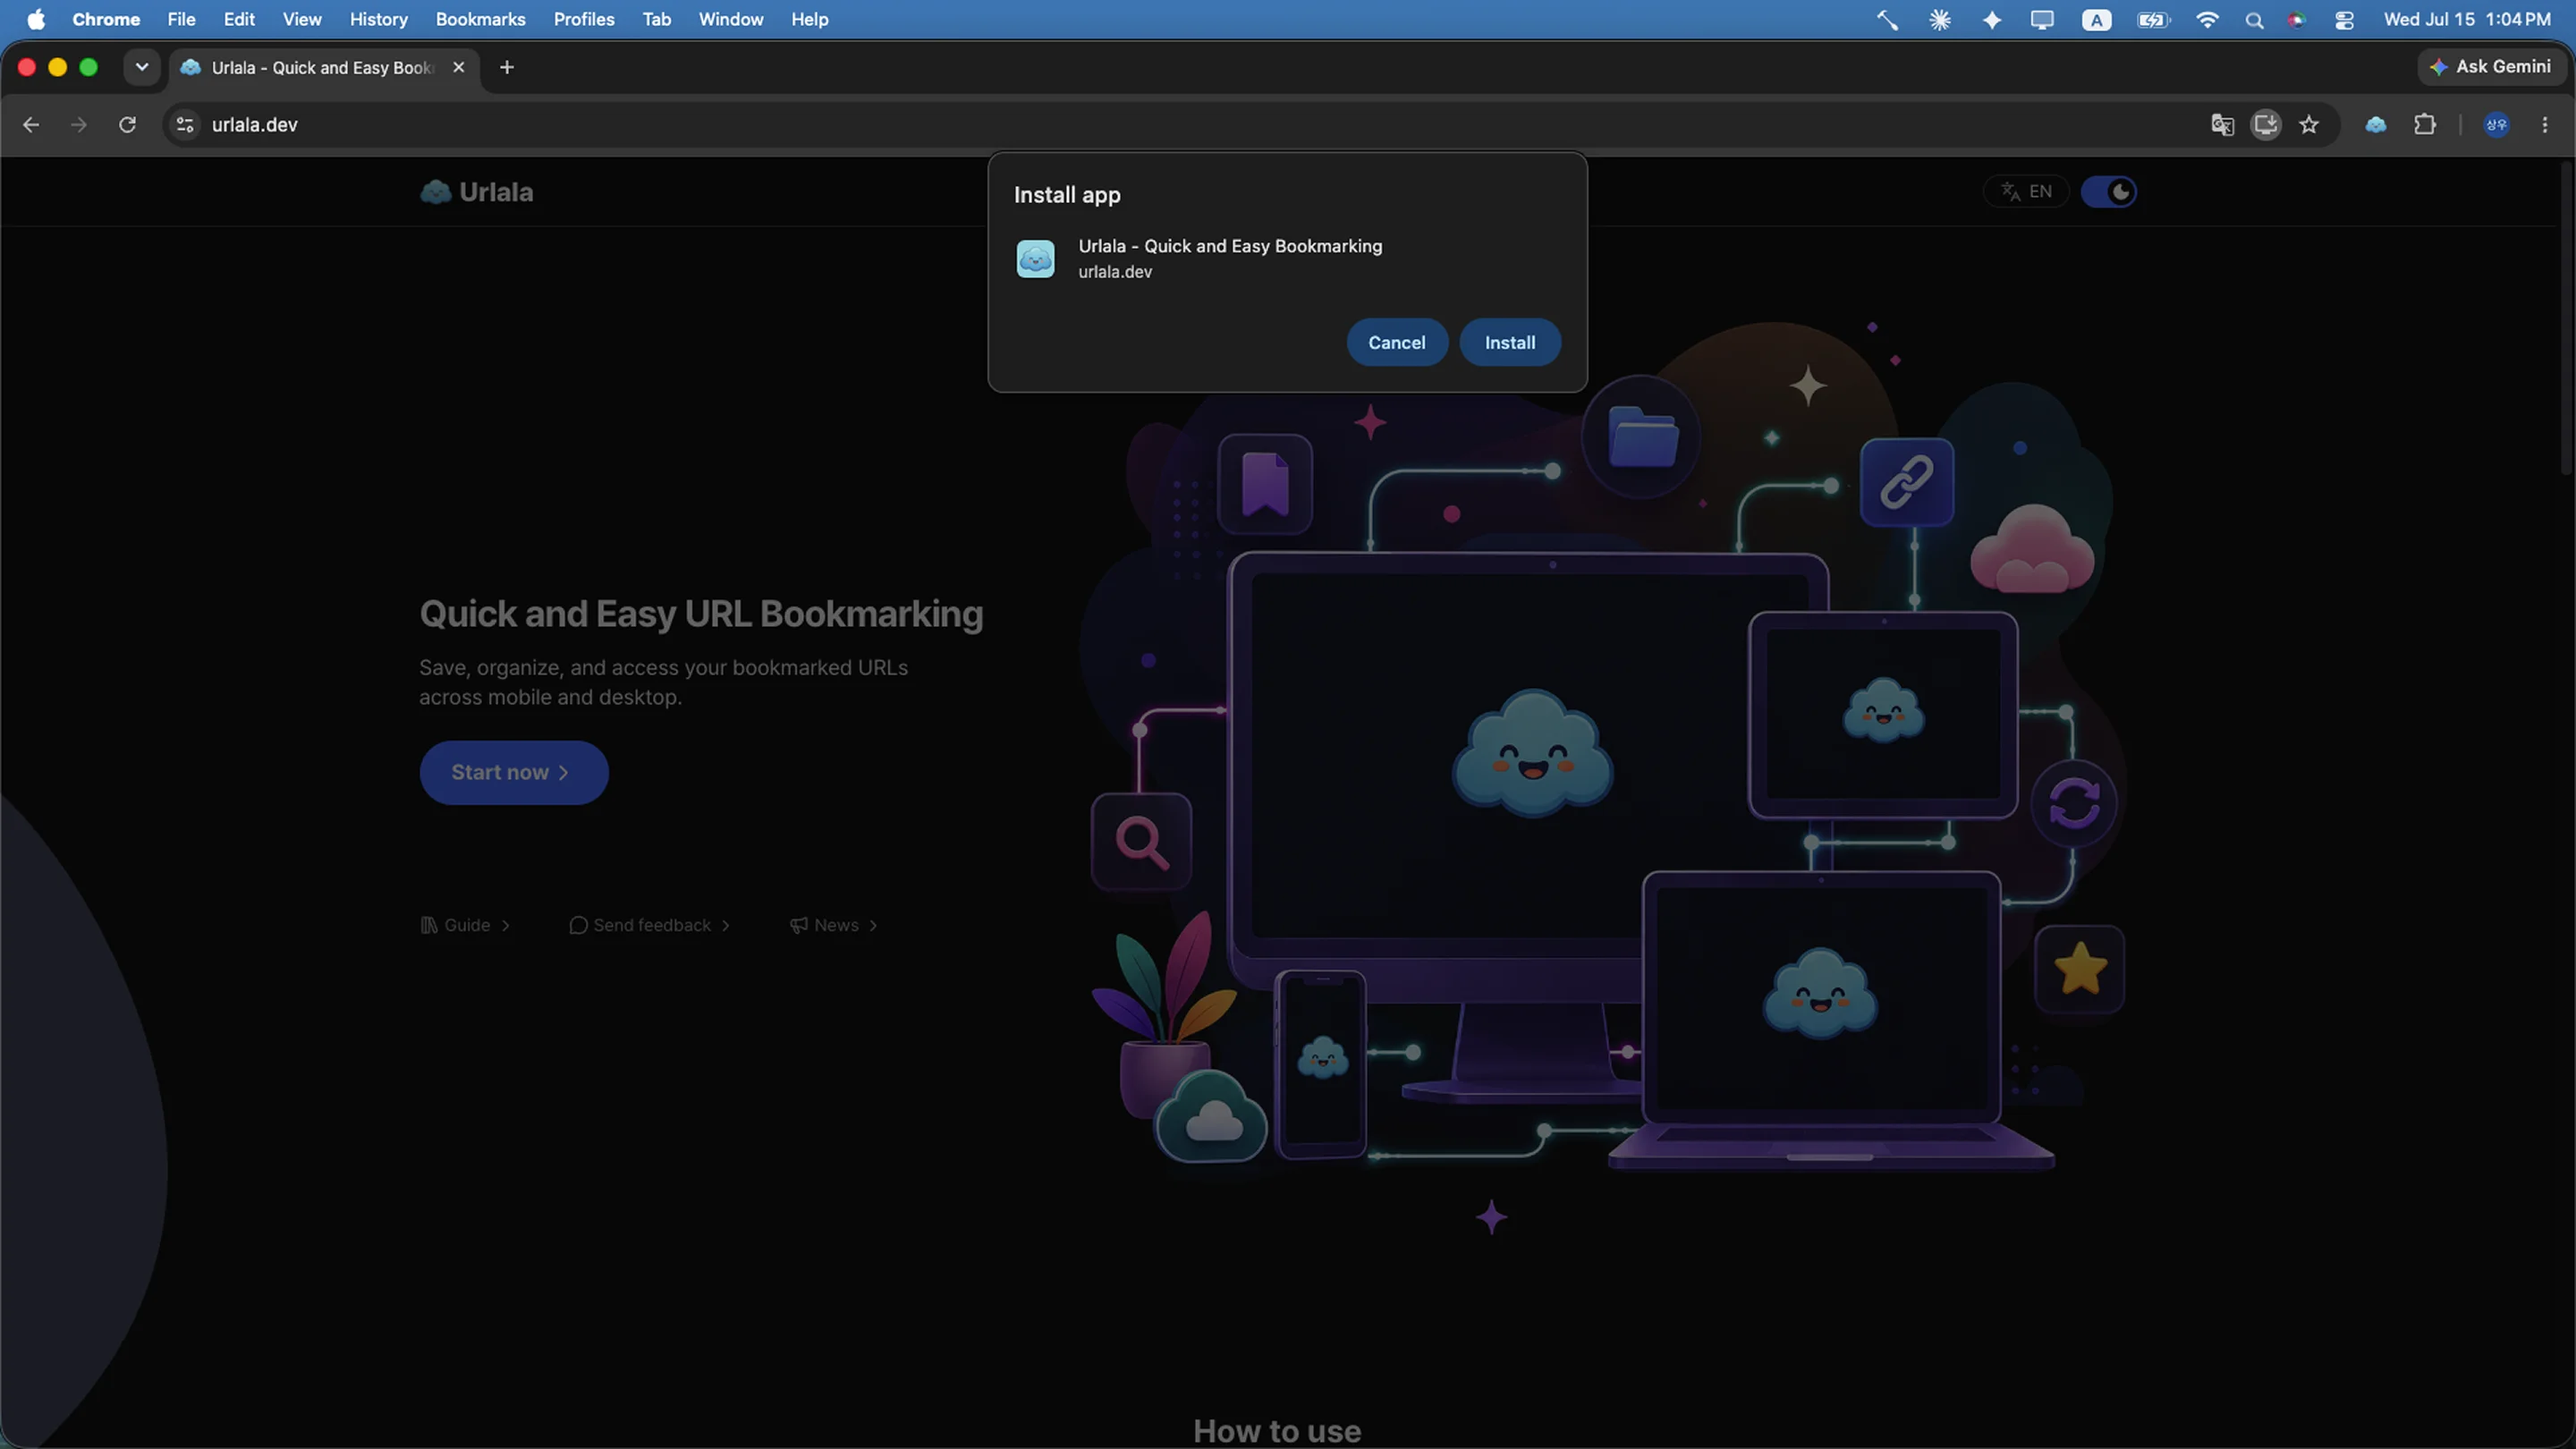Open the Edit menu
Image resolution: width=2576 pixels, height=1449 pixels.
[239, 19]
